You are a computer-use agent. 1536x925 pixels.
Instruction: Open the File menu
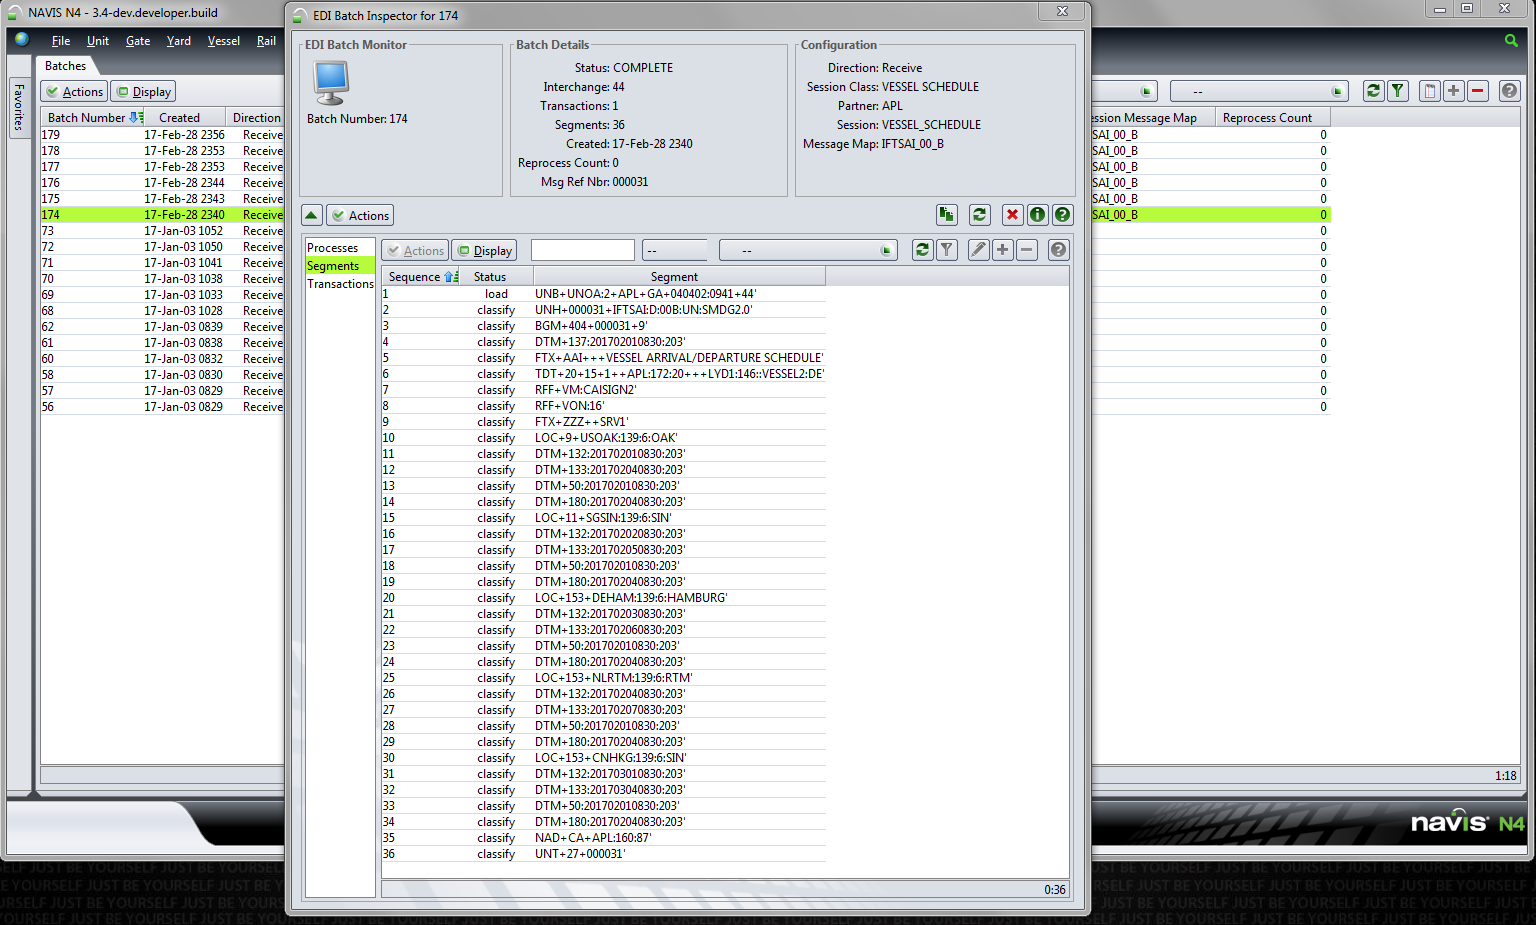click(61, 41)
